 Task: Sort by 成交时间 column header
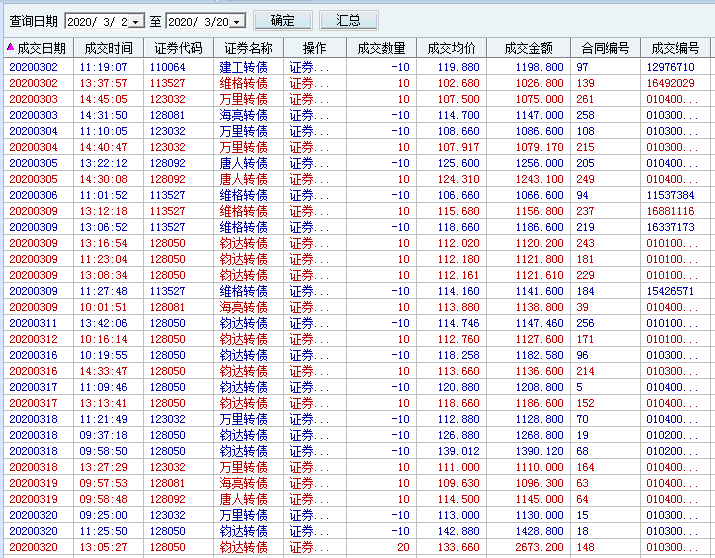pos(109,48)
